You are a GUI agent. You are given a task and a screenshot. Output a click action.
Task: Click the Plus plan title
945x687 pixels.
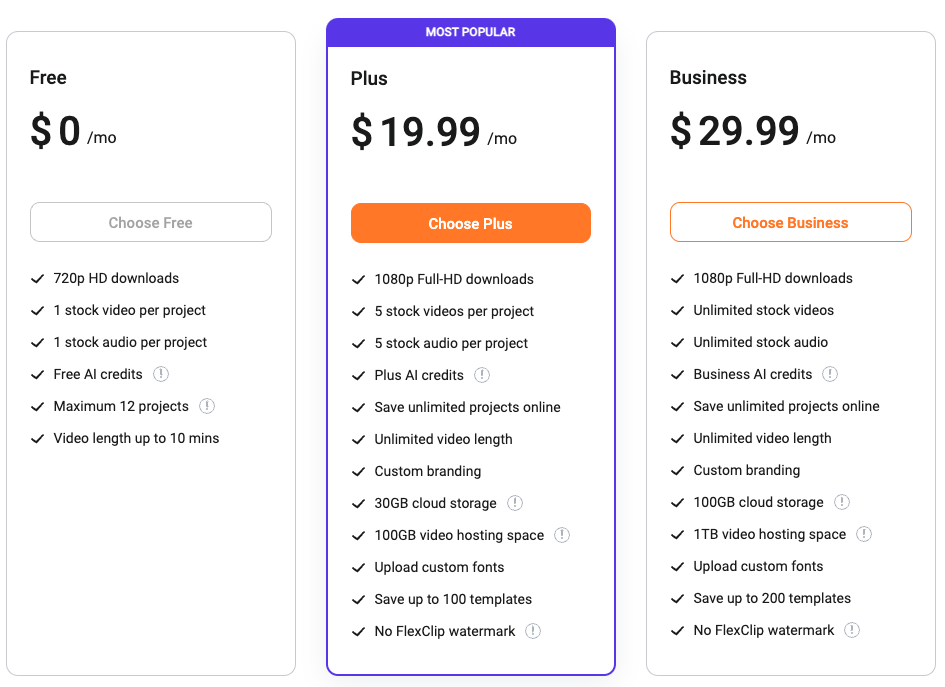tap(369, 78)
